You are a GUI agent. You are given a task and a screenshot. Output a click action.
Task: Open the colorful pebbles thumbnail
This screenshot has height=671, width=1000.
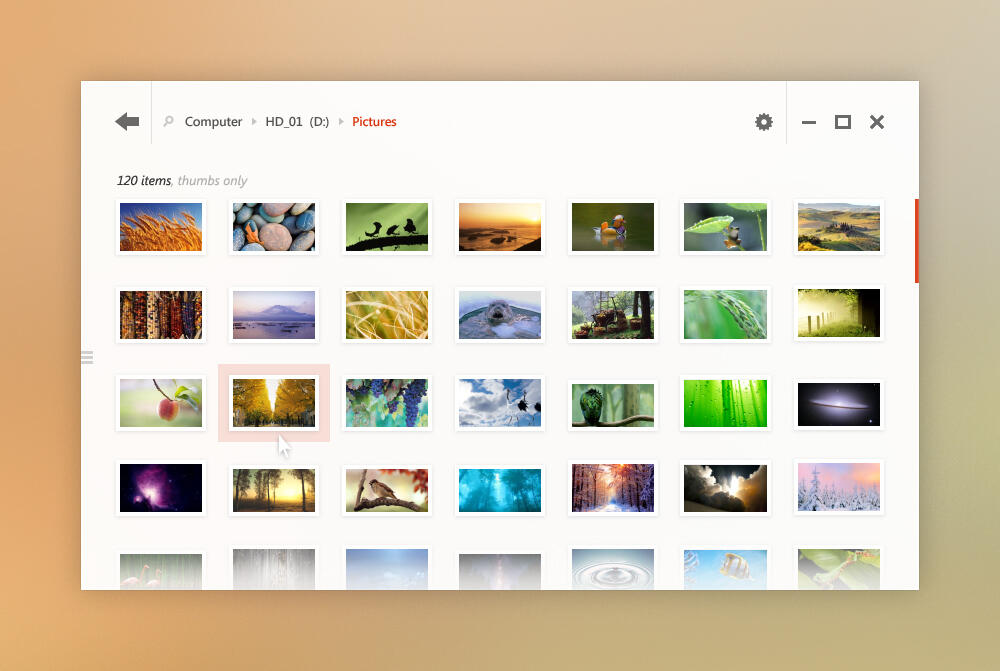pyautogui.click(x=274, y=227)
